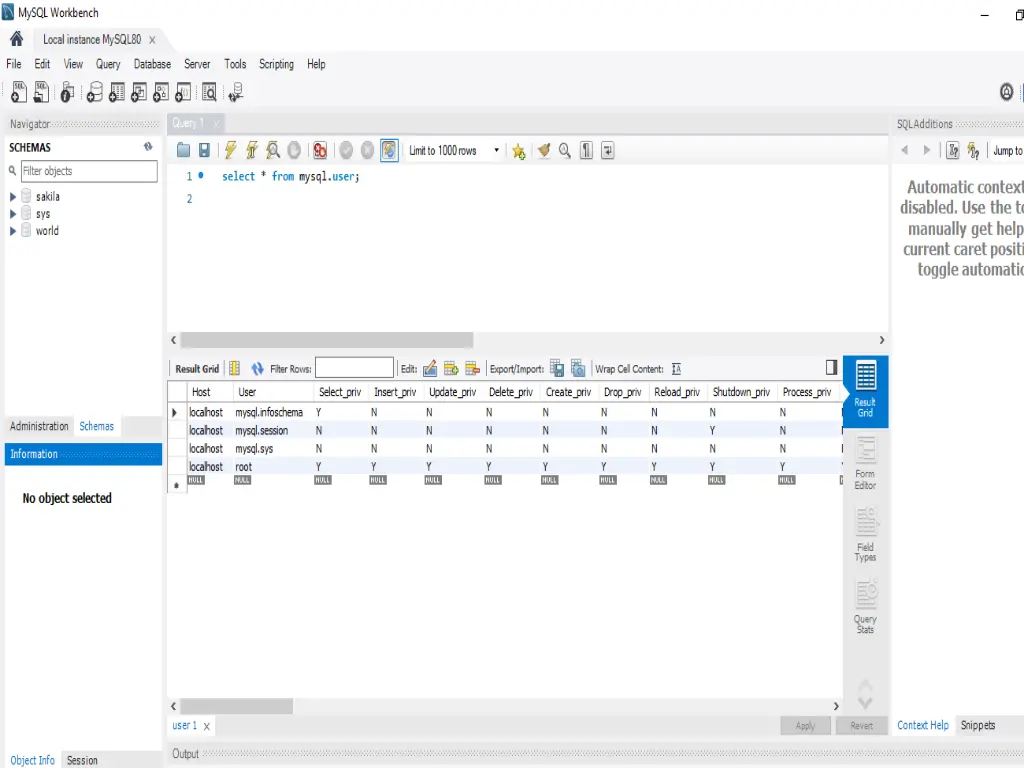This screenshot has height=768, width=1024.
Task: Create a new schema toolbar icon
Action: pos(95,92)
